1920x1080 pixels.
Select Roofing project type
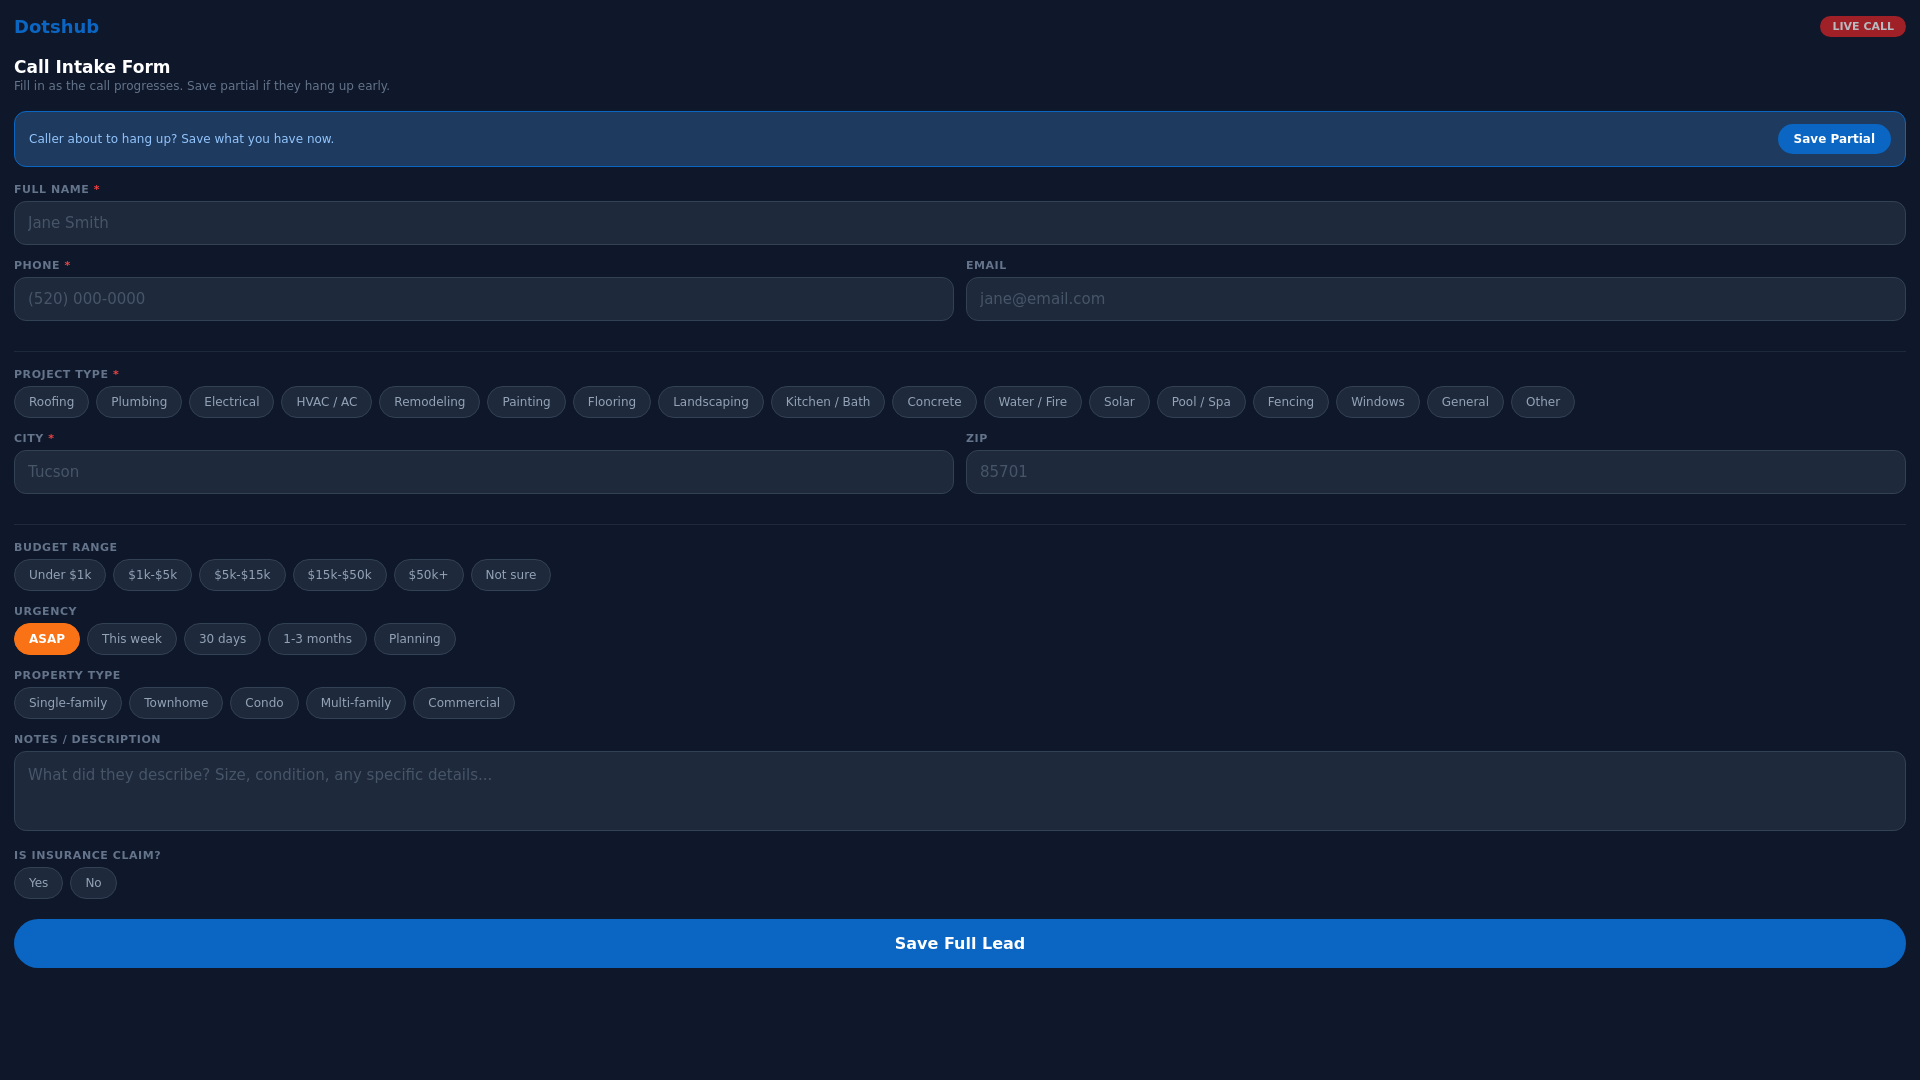[51, 402]
